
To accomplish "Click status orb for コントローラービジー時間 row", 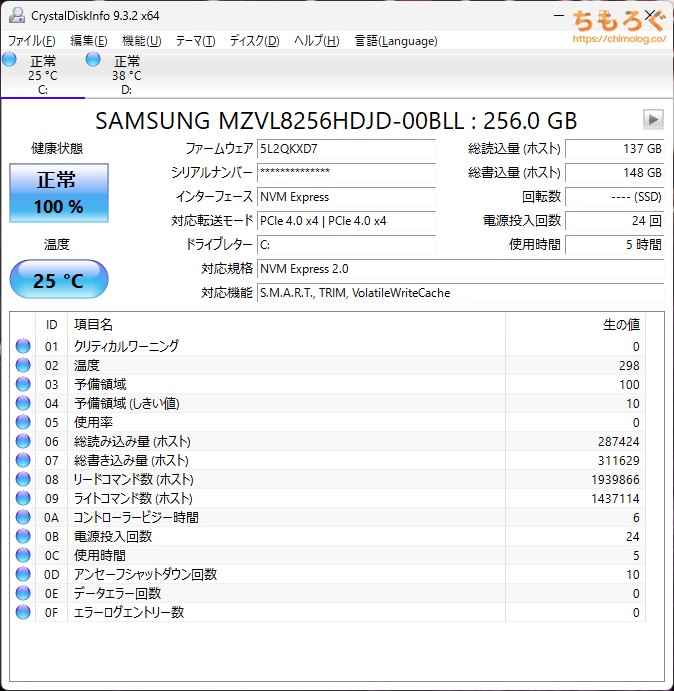I will (x=23, y=517).
